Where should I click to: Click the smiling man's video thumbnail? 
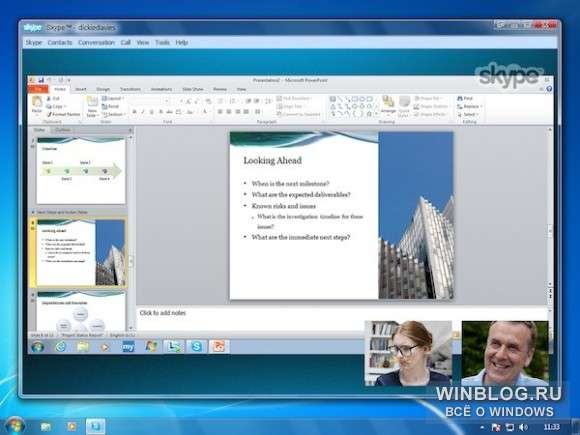pyautogui.click(x=505, y=353)
